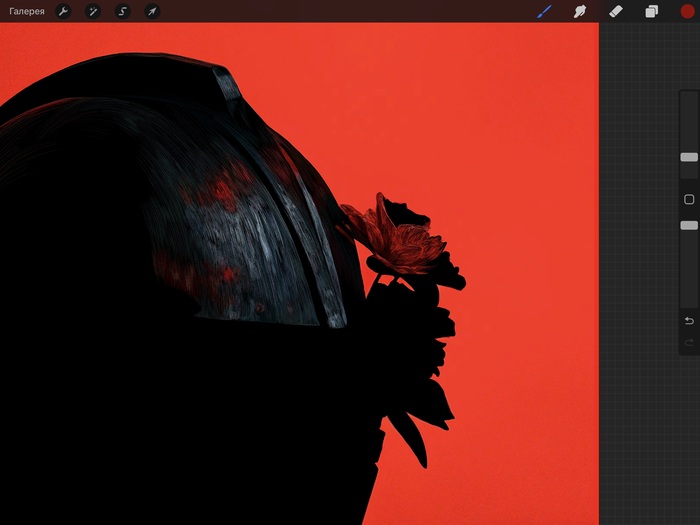Select the Smudge finger tool
Image resolution: width=700 pixels, height=525 pixels.
(x=579, y=11)
